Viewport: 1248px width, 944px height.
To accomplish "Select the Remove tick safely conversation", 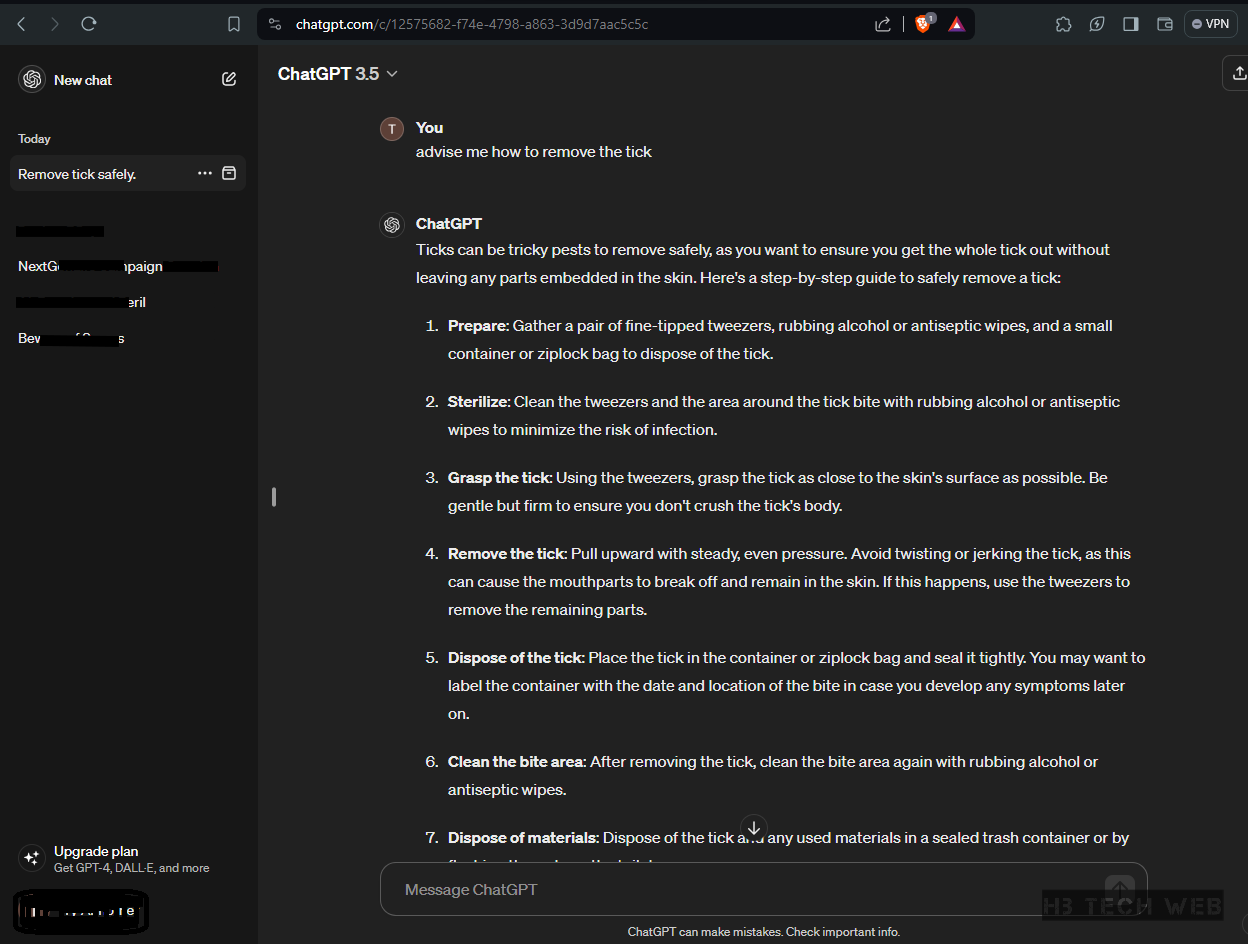I will point(100,174).
